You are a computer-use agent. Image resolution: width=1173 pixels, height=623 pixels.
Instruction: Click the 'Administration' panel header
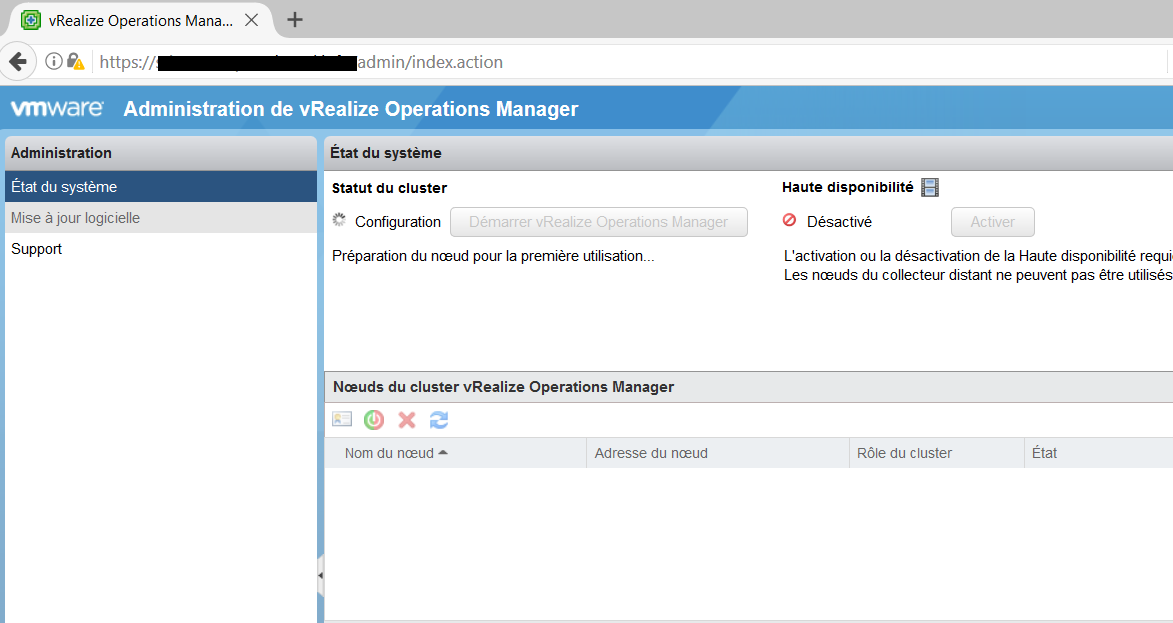(x=161, y=153)
